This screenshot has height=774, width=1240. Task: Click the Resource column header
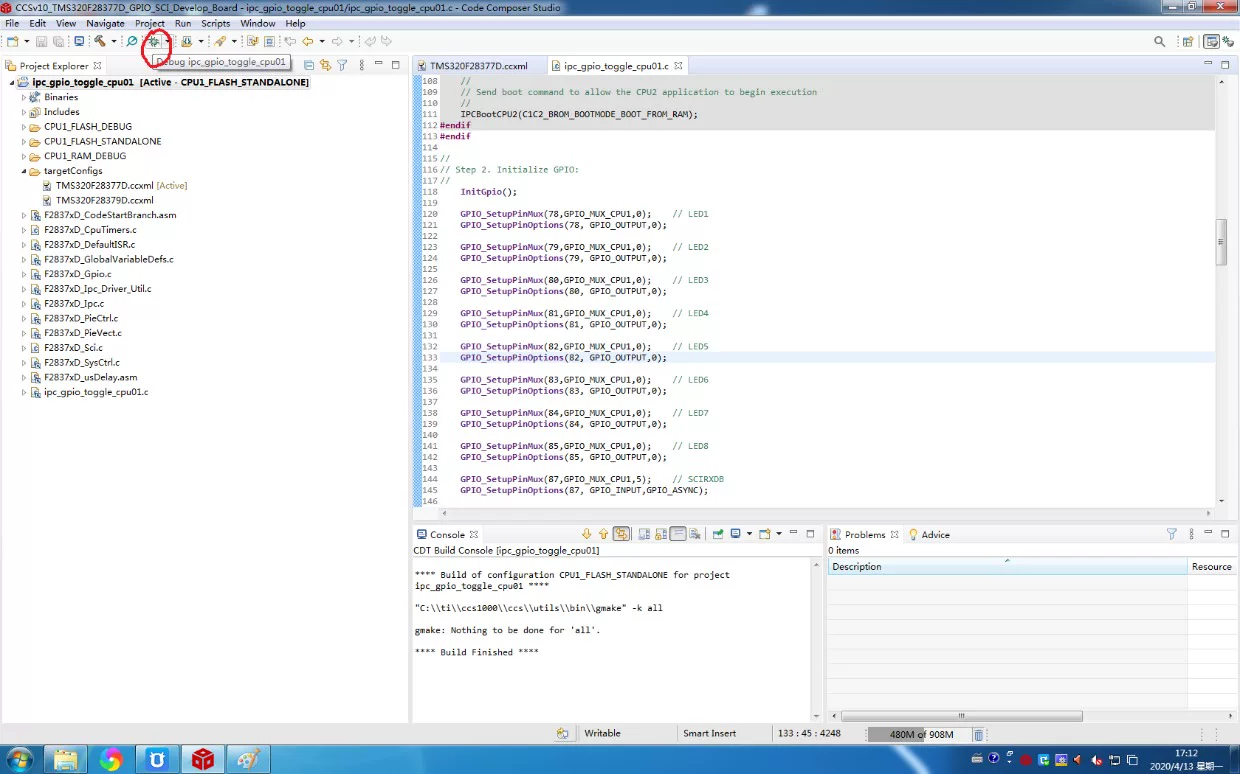(x=1212, y=566)
